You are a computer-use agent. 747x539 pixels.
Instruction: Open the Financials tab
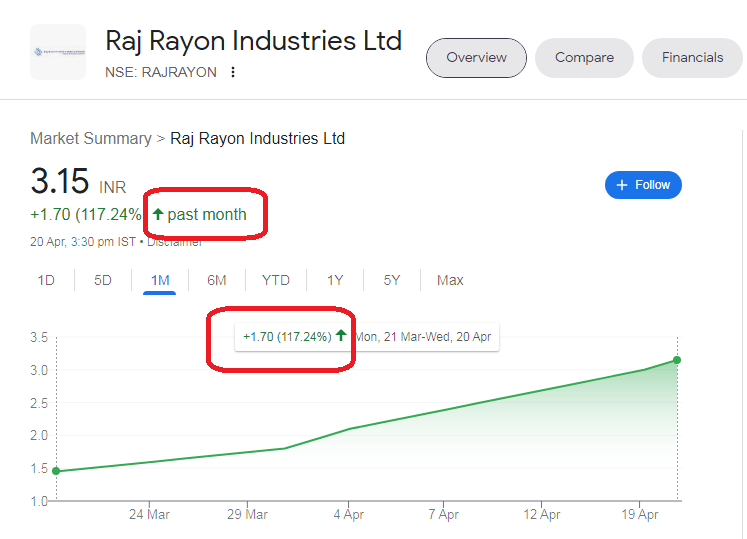692,58
